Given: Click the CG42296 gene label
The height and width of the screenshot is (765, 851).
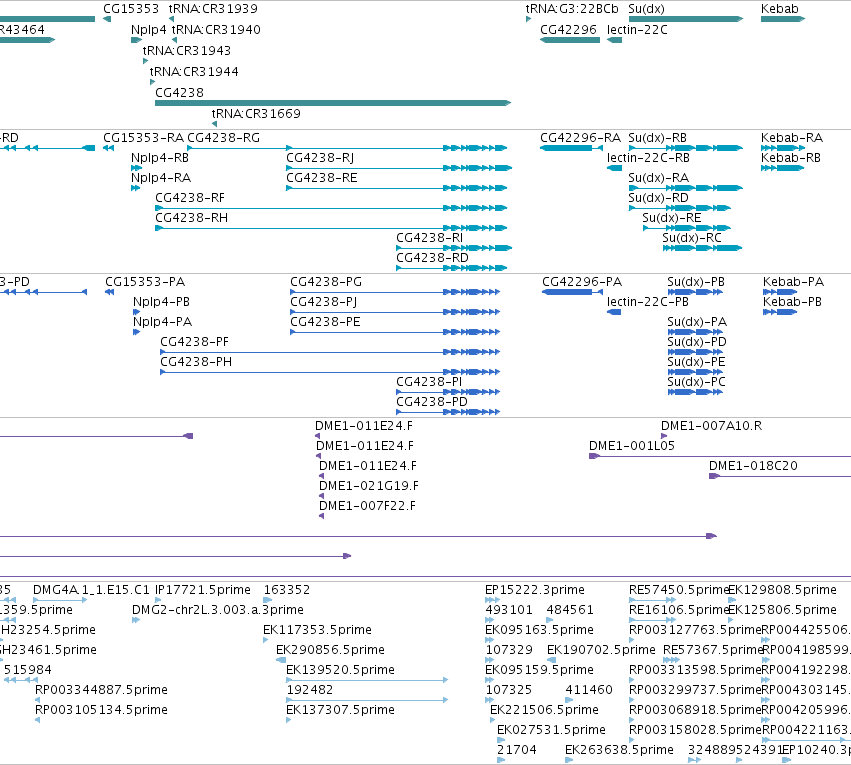Looking at the screenshot, I should coord(568,30).
